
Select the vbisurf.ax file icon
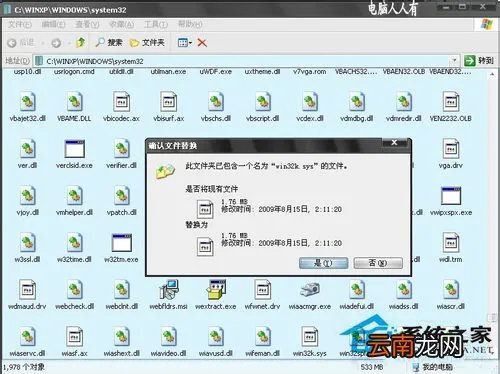pyautogui.click(x=168, y=102)
